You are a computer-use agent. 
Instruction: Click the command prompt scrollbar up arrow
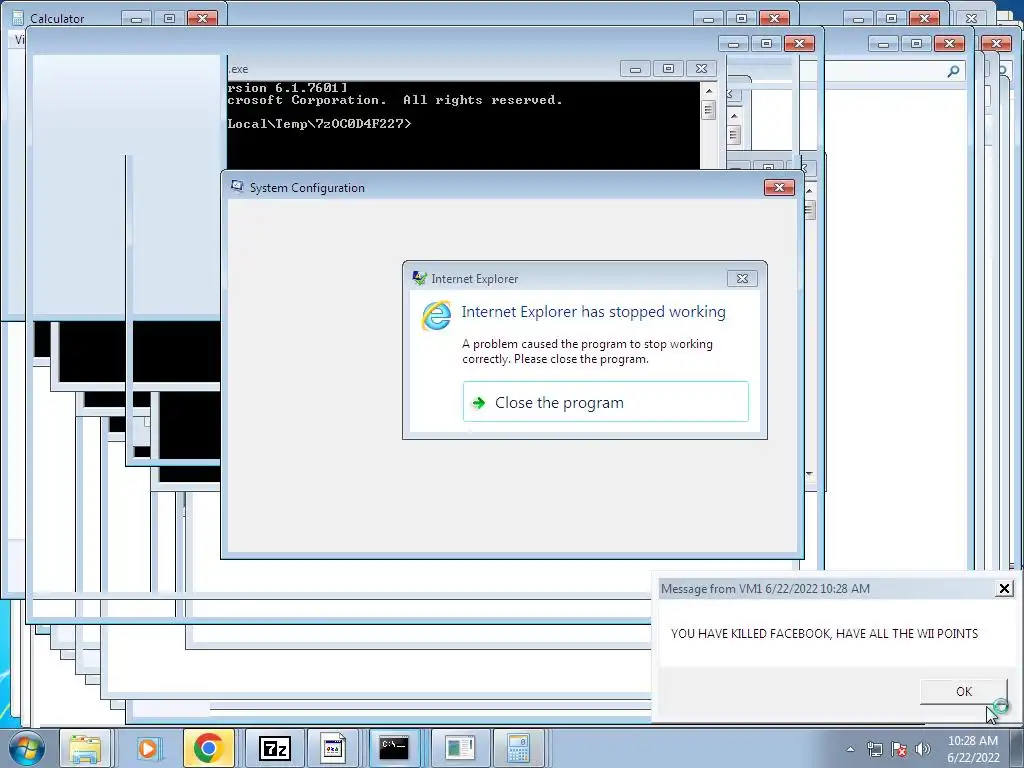pos(709,90)
